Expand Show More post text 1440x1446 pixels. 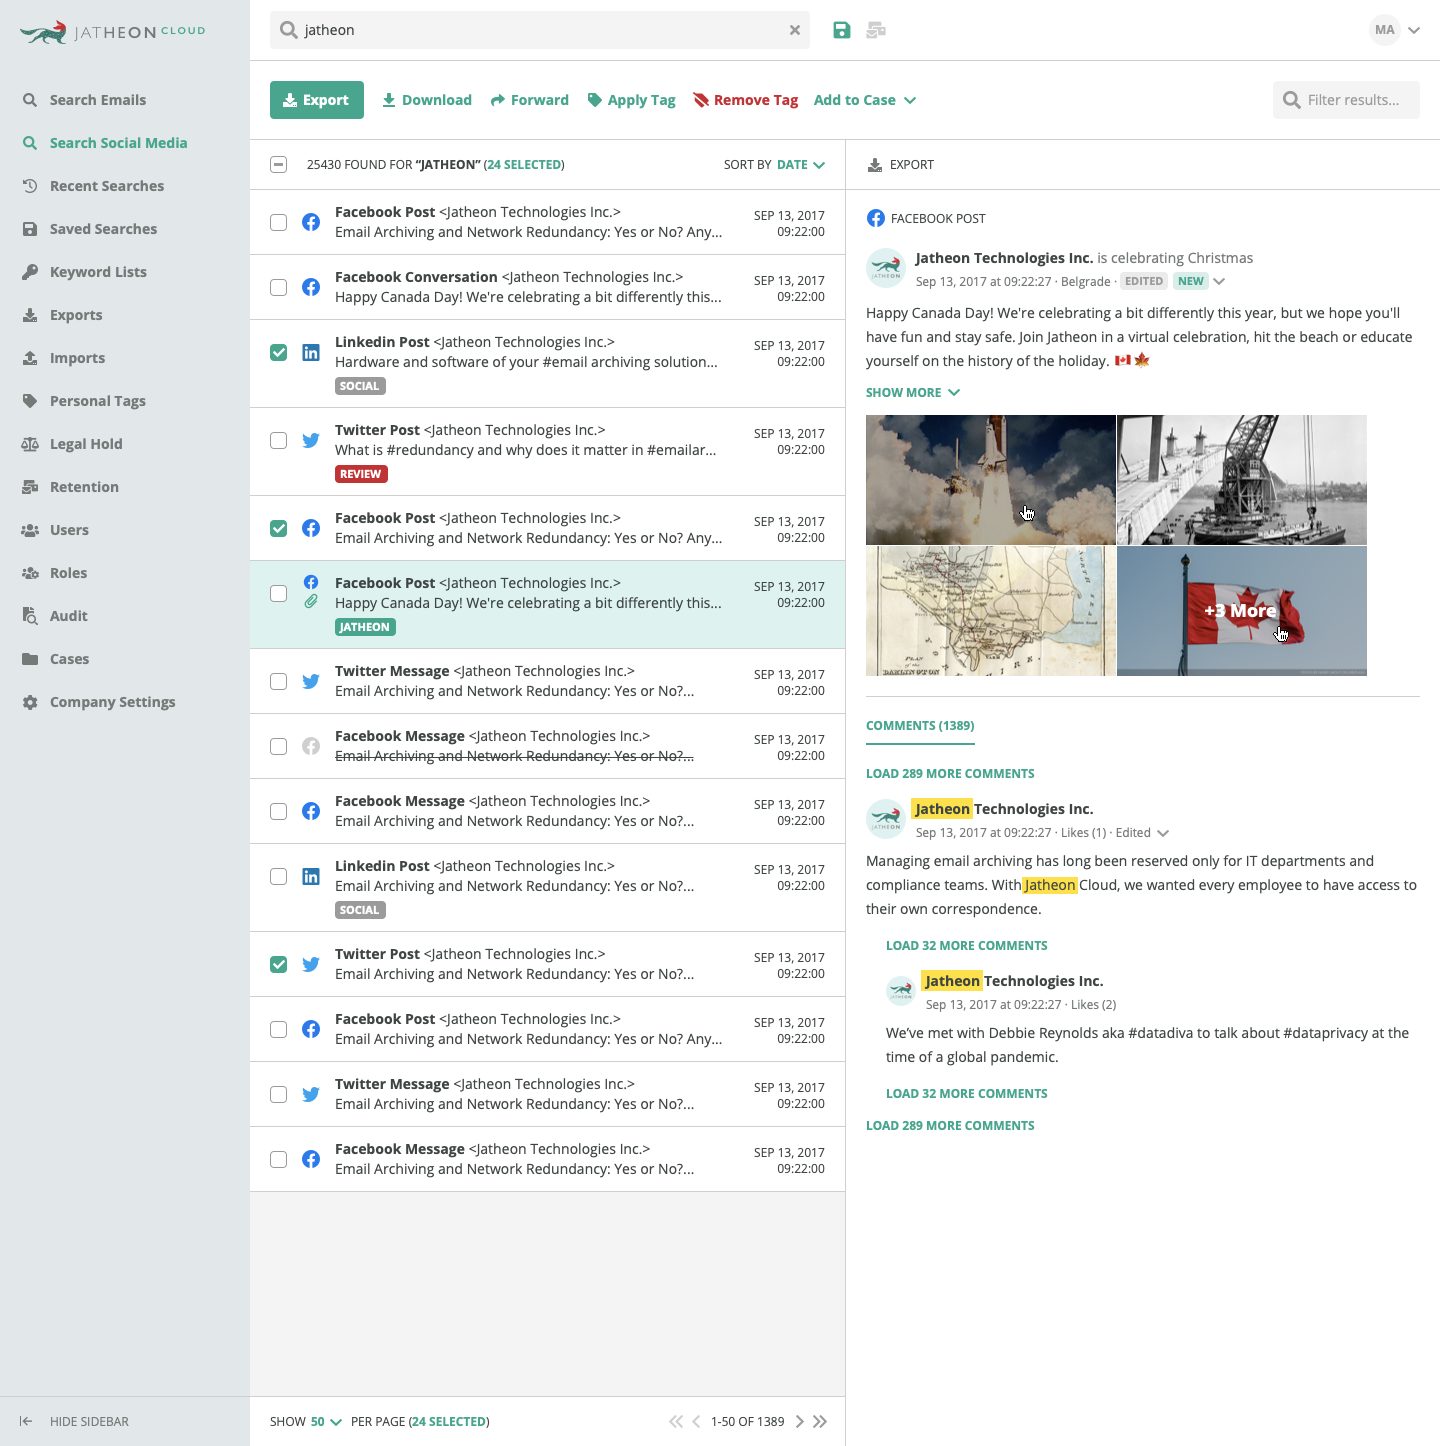click(x=913, y=392)
